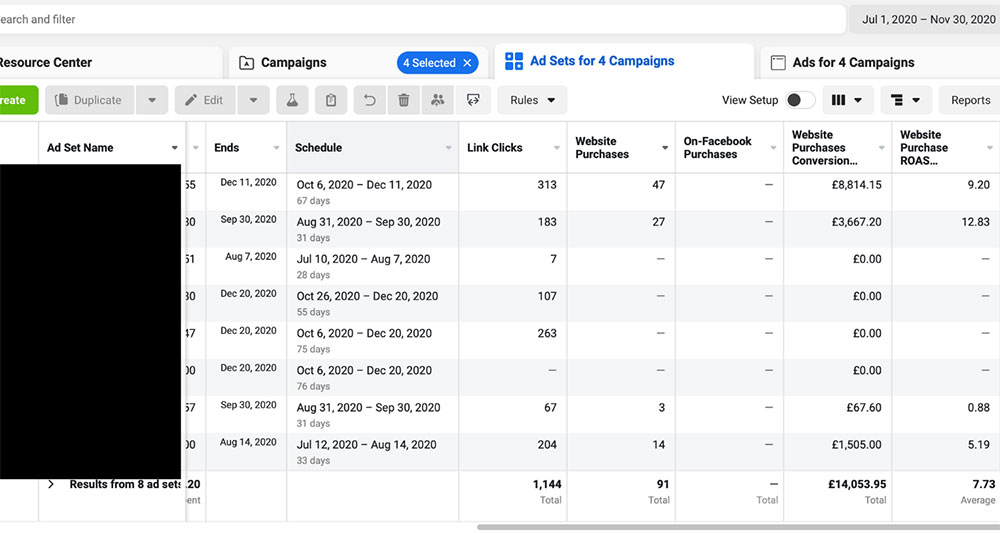Screen dimensions: 1000x533
Task: Toggle the View Setup switch
Action: (x=799, y=100)
